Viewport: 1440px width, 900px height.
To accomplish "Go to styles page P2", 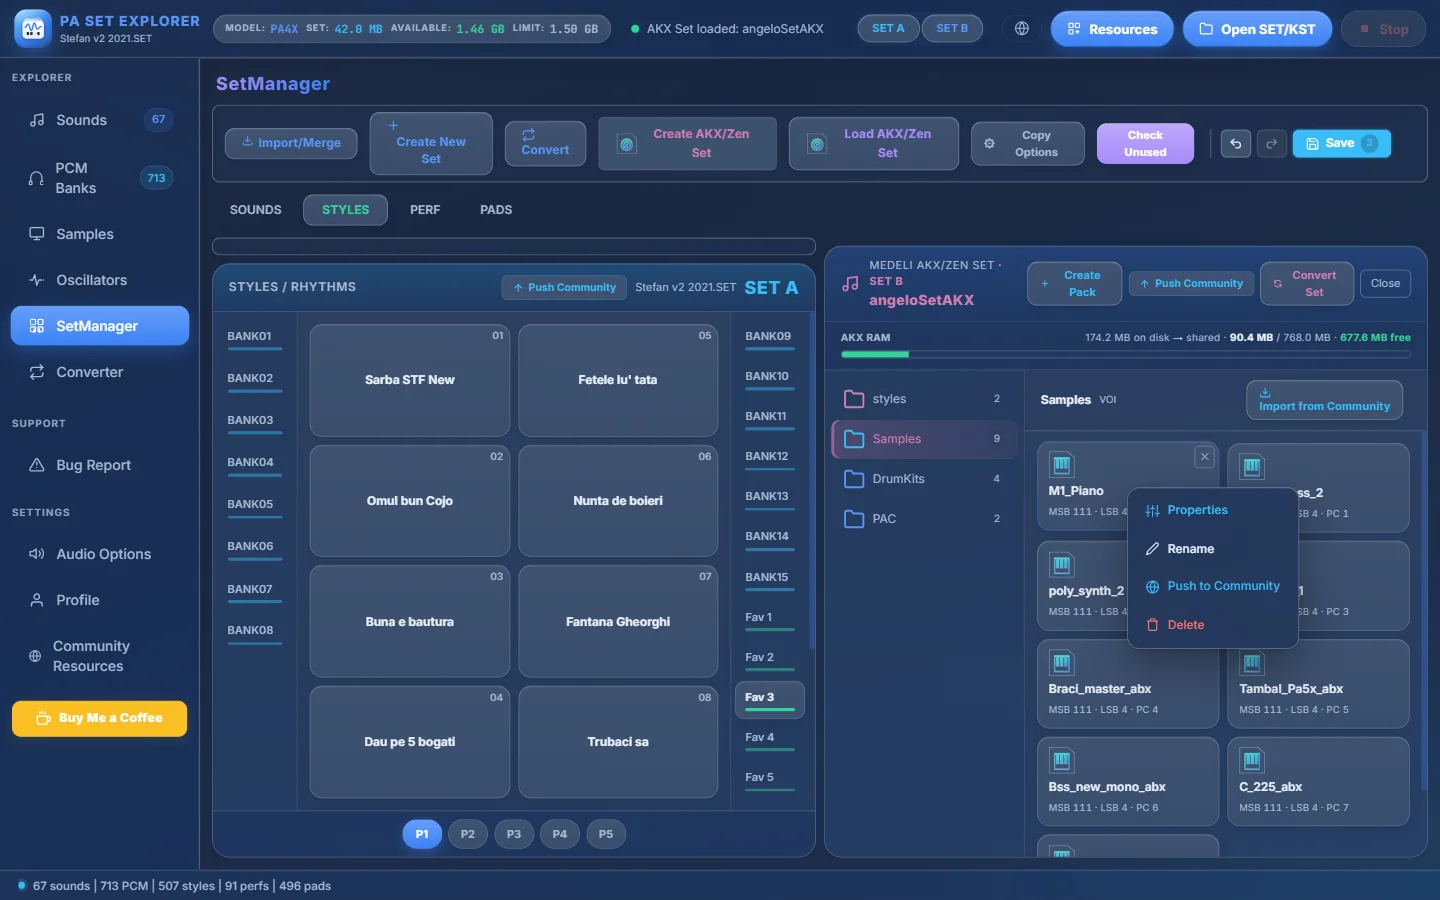I will click(x=468, y=834).
